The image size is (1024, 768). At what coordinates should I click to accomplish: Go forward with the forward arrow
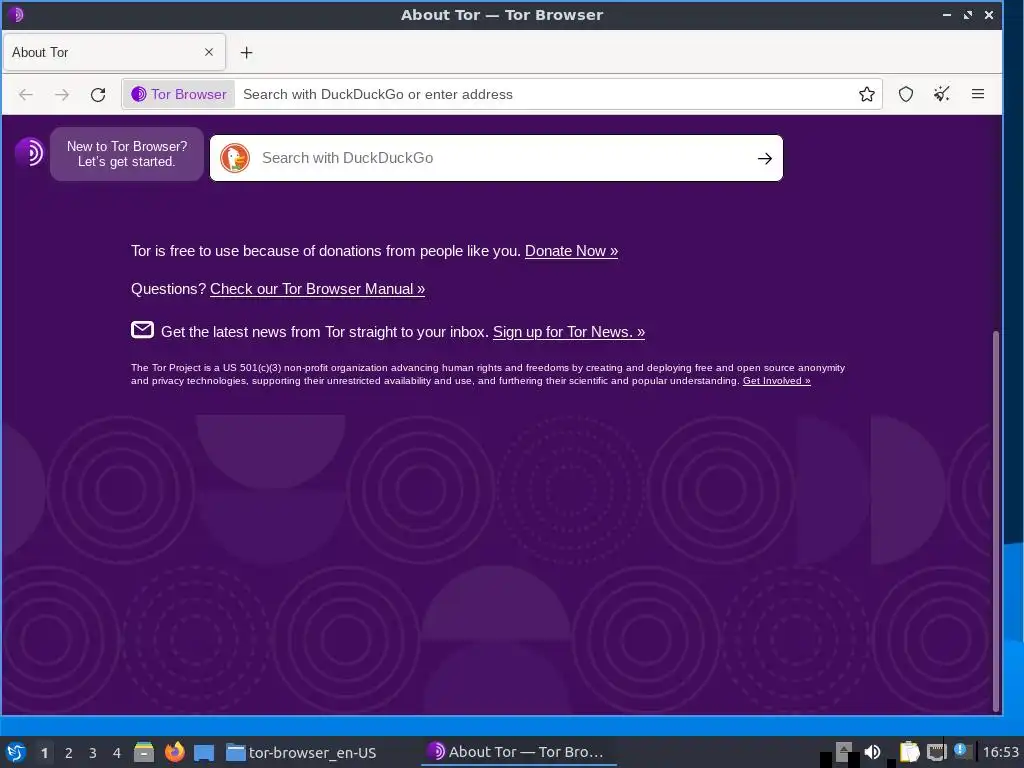(62, 95)
